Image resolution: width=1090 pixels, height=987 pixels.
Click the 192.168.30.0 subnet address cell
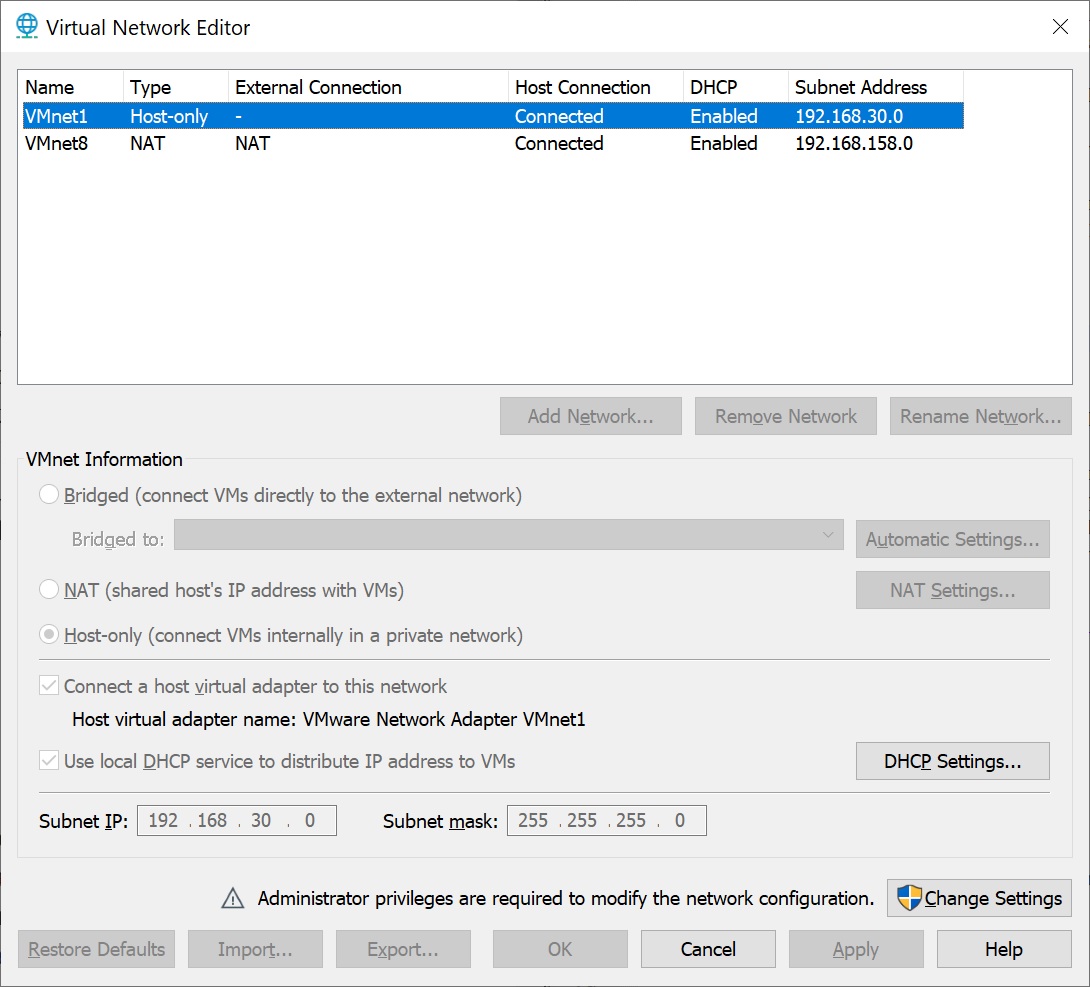pyautogui.click(x=849, y=116)
